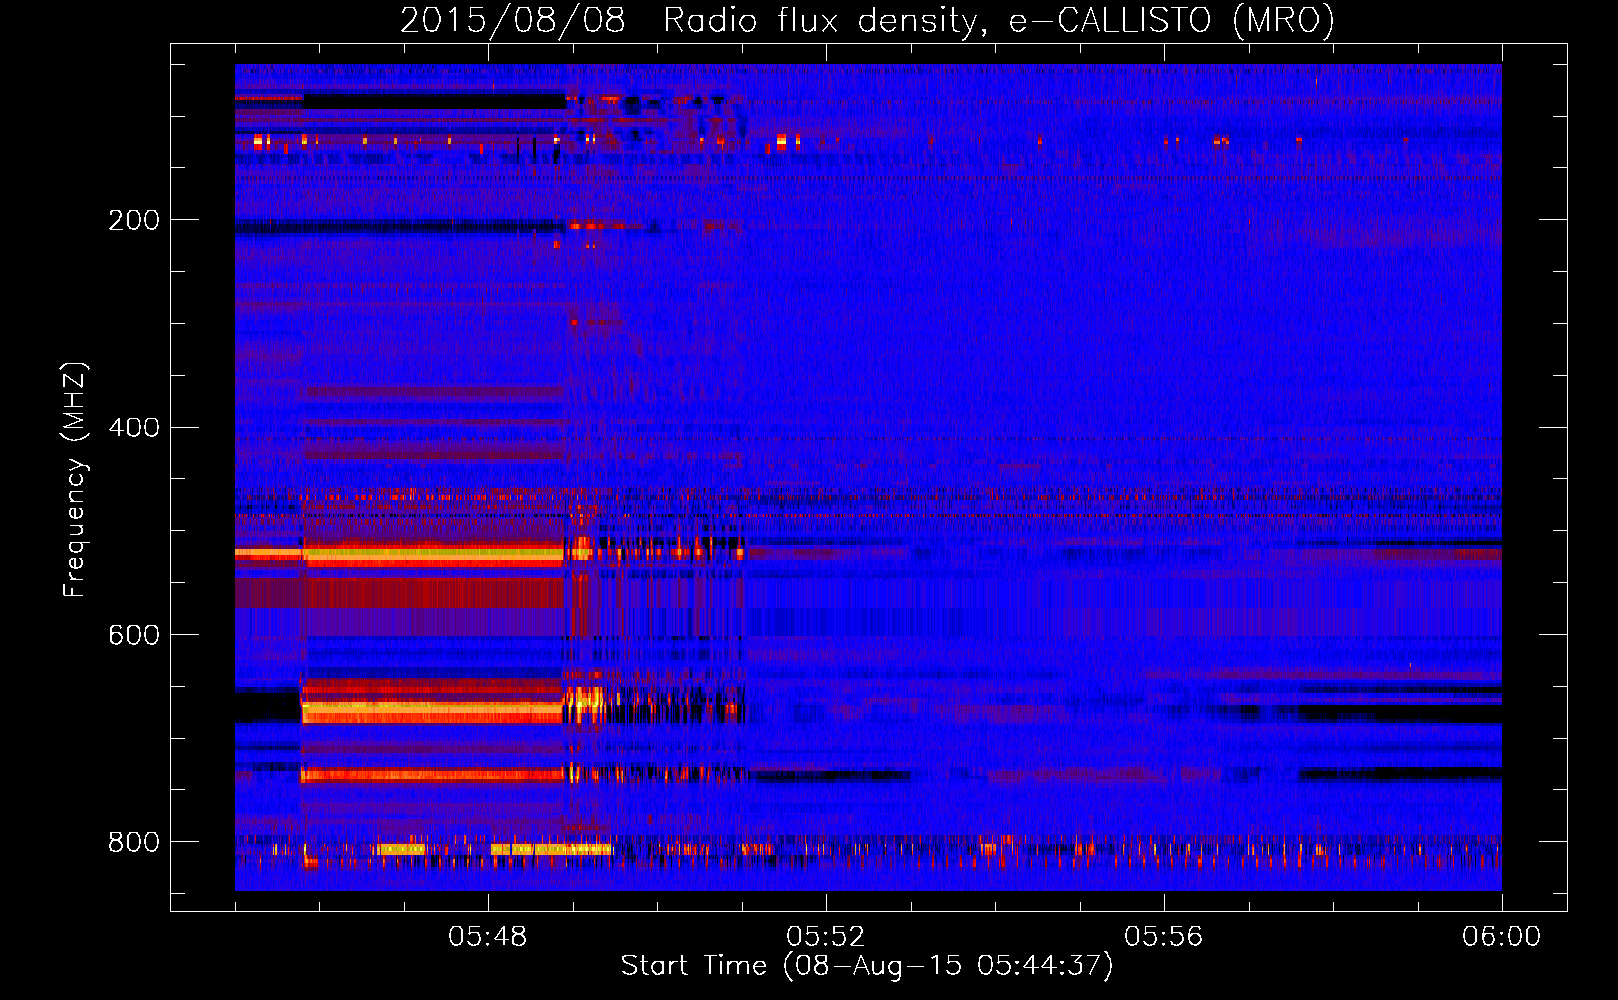Select the 05:48 time axis label

click(x=488, y=937)
